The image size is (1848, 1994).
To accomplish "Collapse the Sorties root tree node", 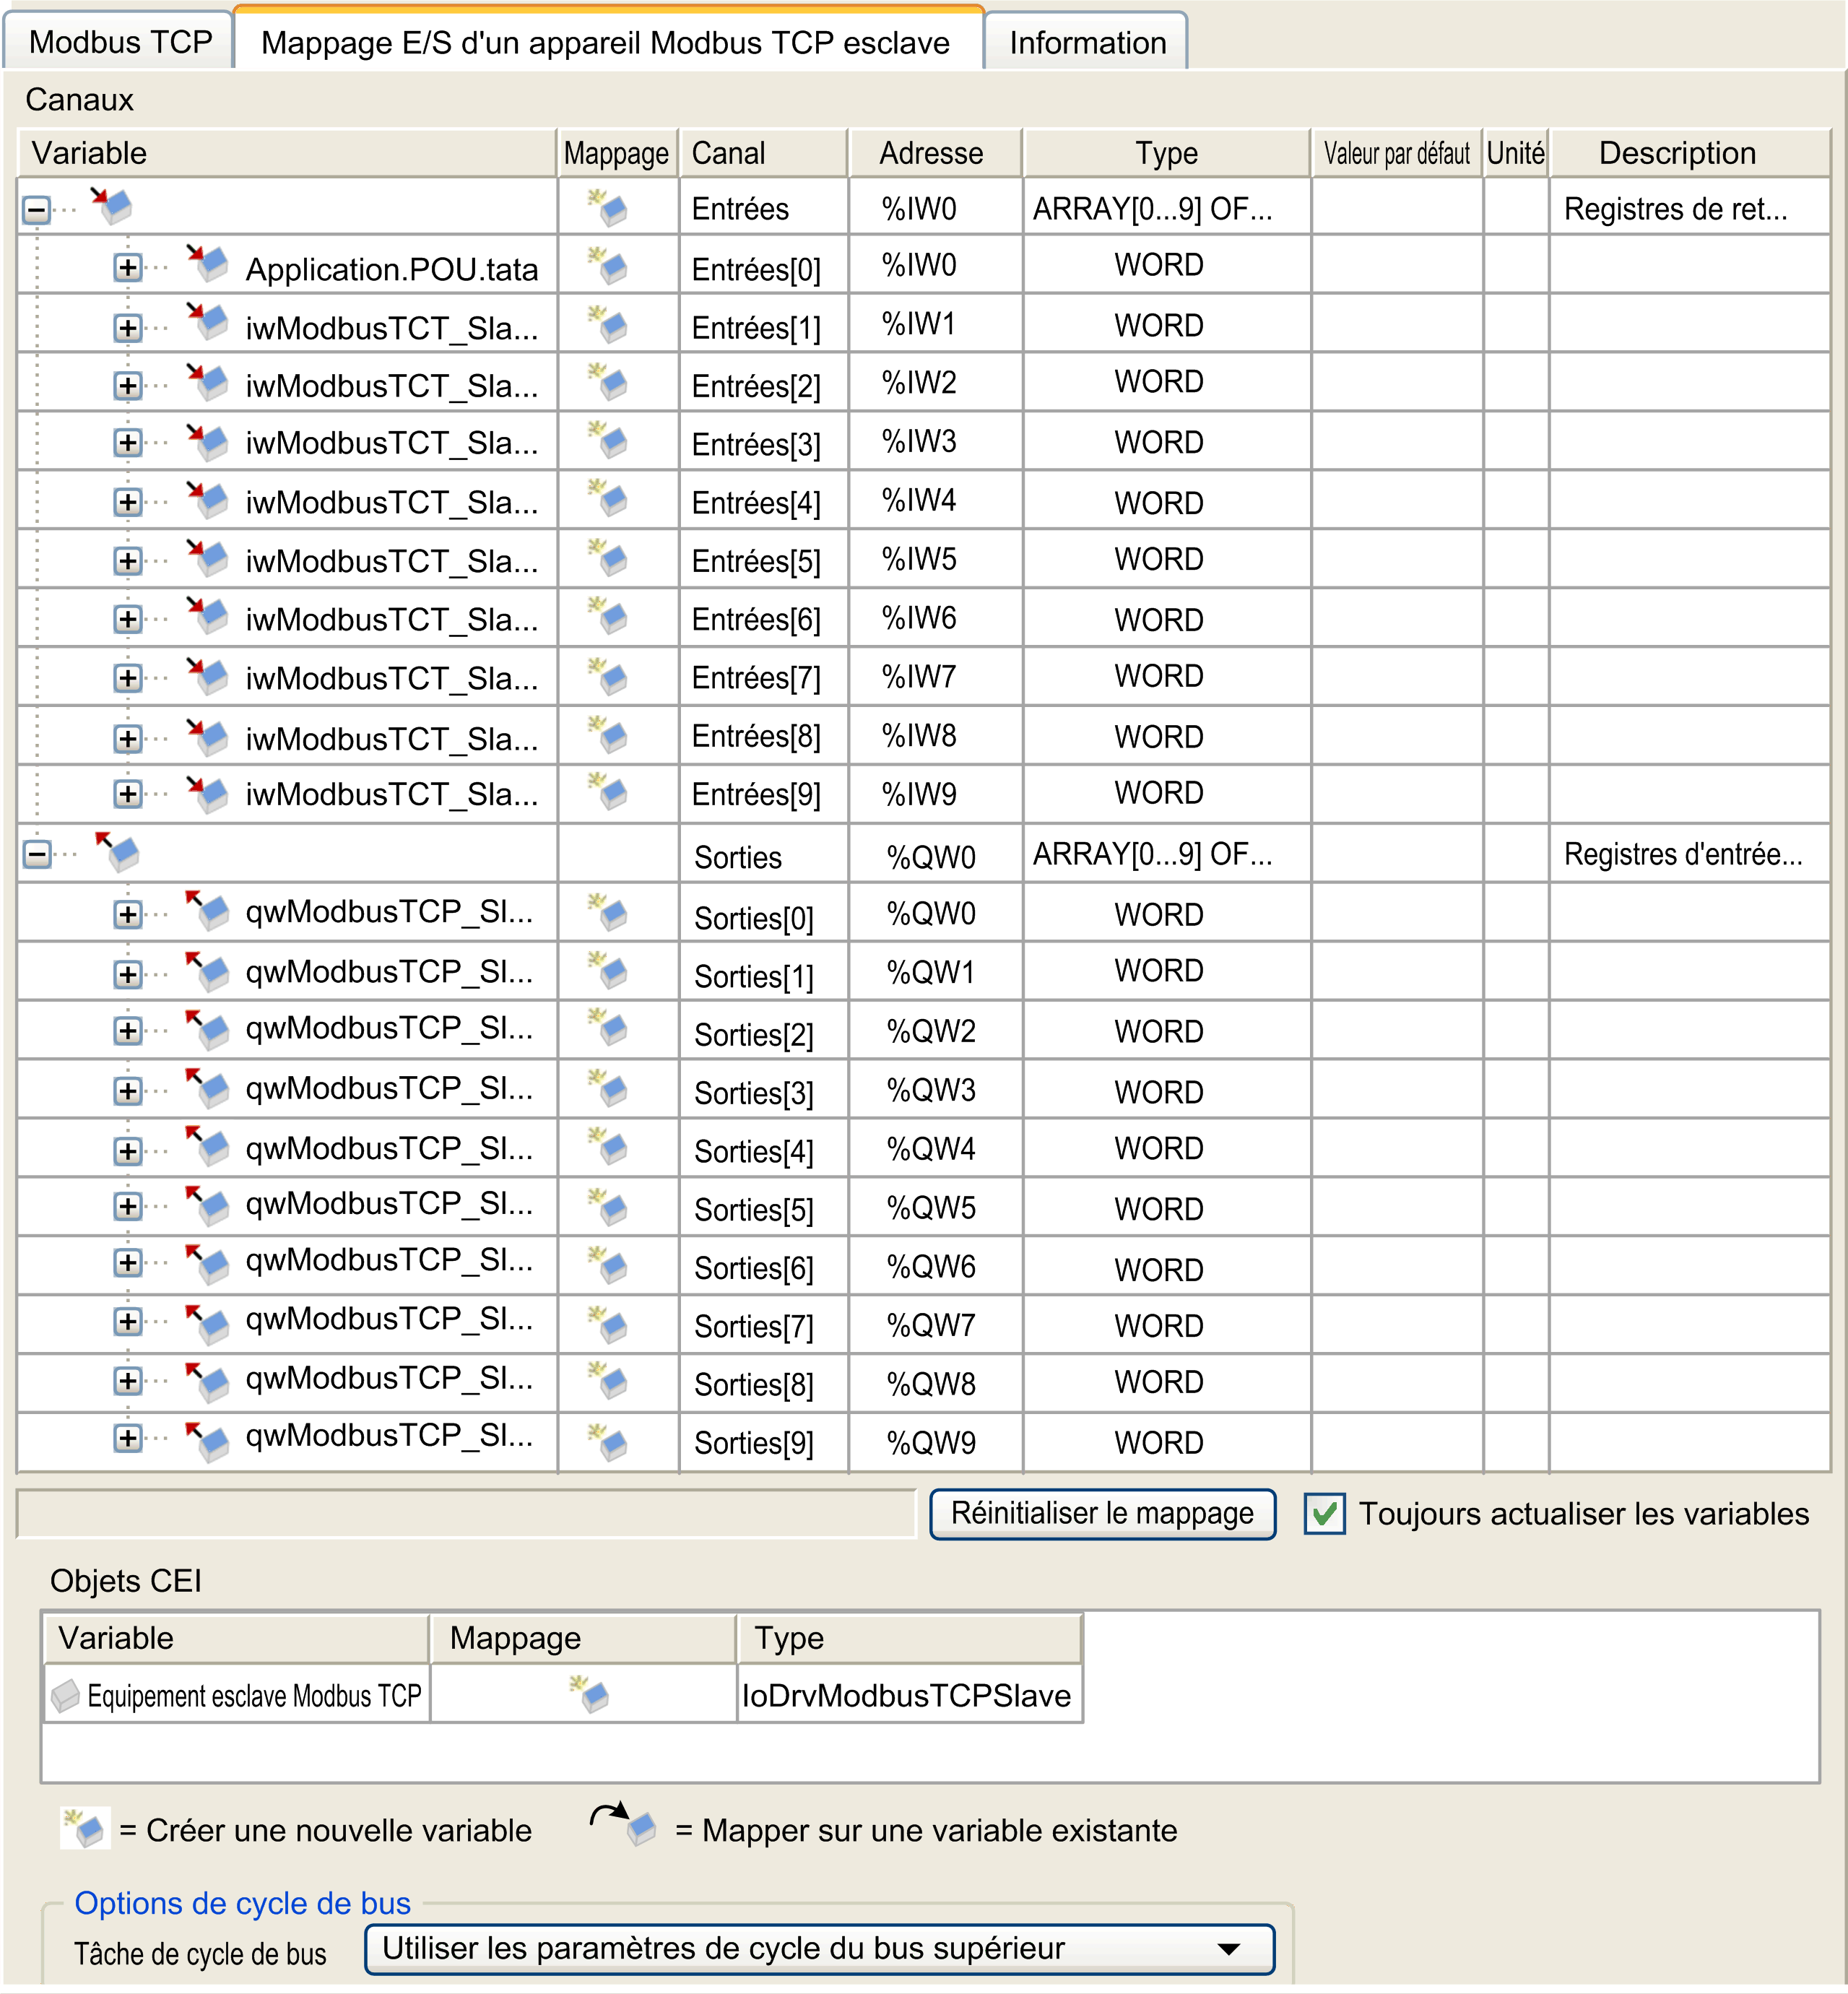I will click(37, 855).
